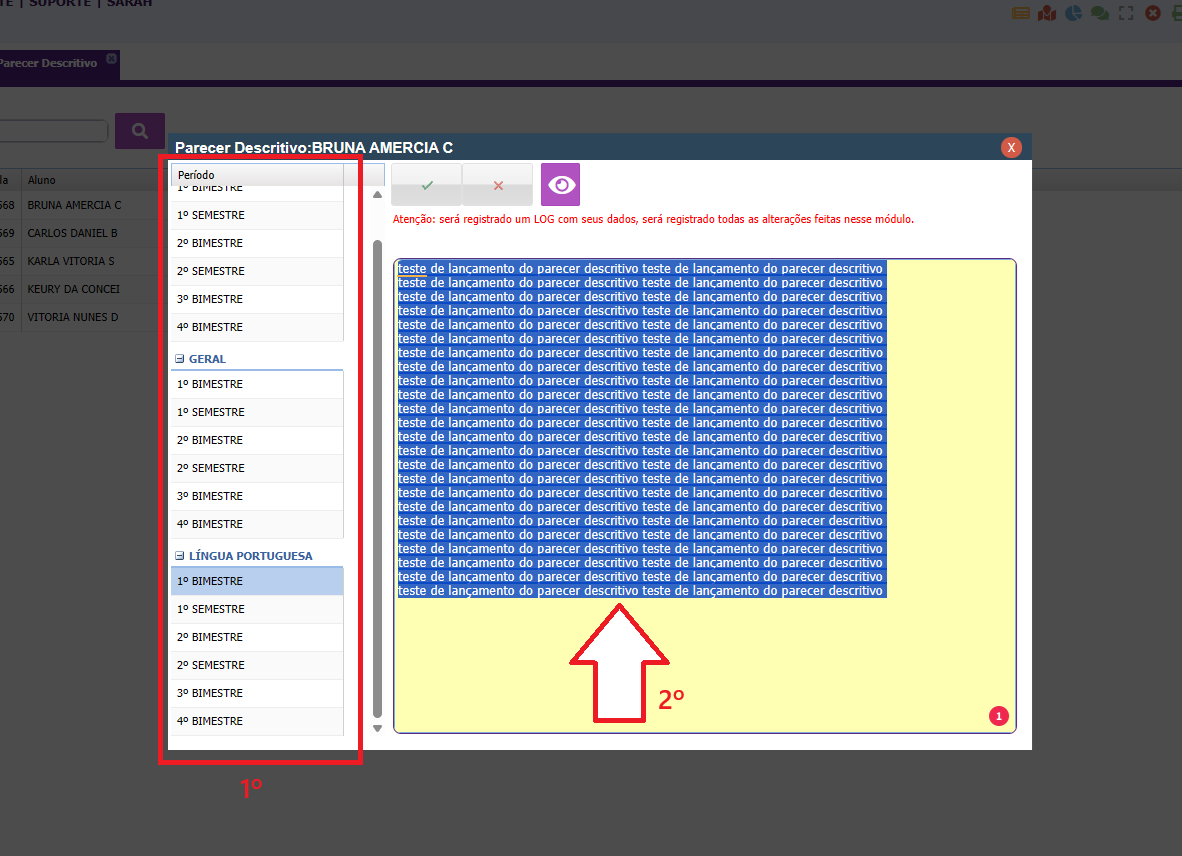
Task: Click the purple search magnifier button
Action: point(139,131)
